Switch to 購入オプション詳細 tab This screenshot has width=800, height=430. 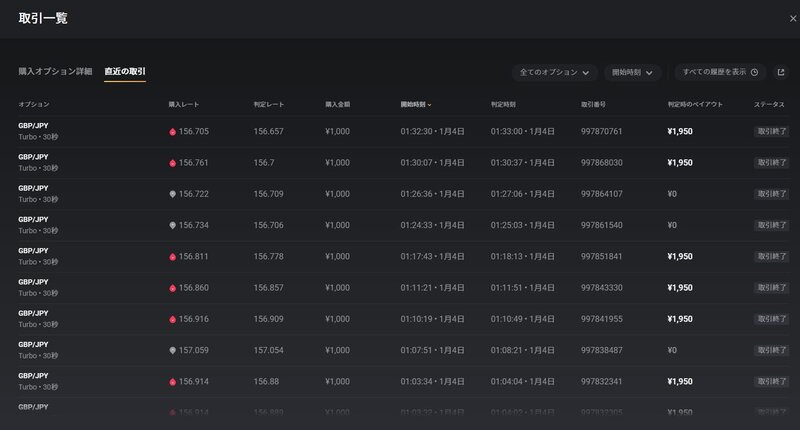55,72
